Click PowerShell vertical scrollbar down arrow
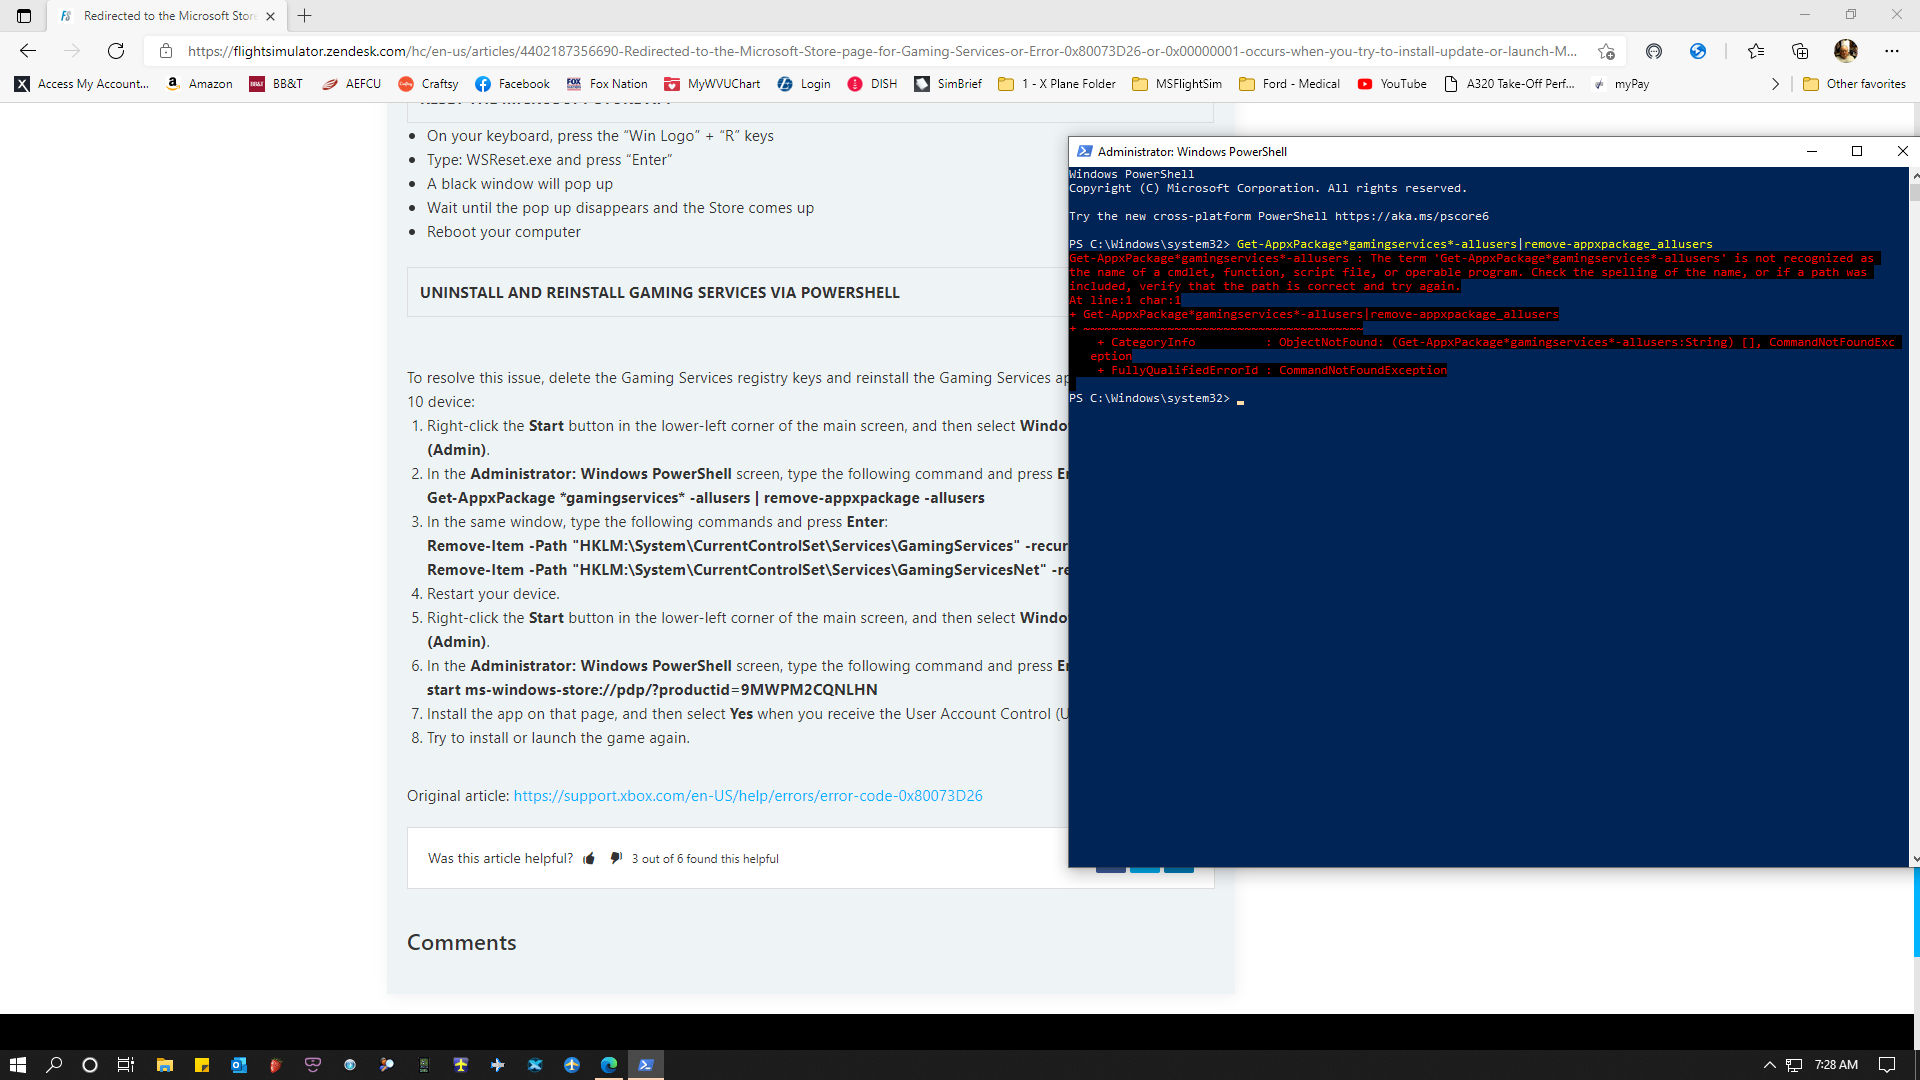 (x=1914, y=858)
